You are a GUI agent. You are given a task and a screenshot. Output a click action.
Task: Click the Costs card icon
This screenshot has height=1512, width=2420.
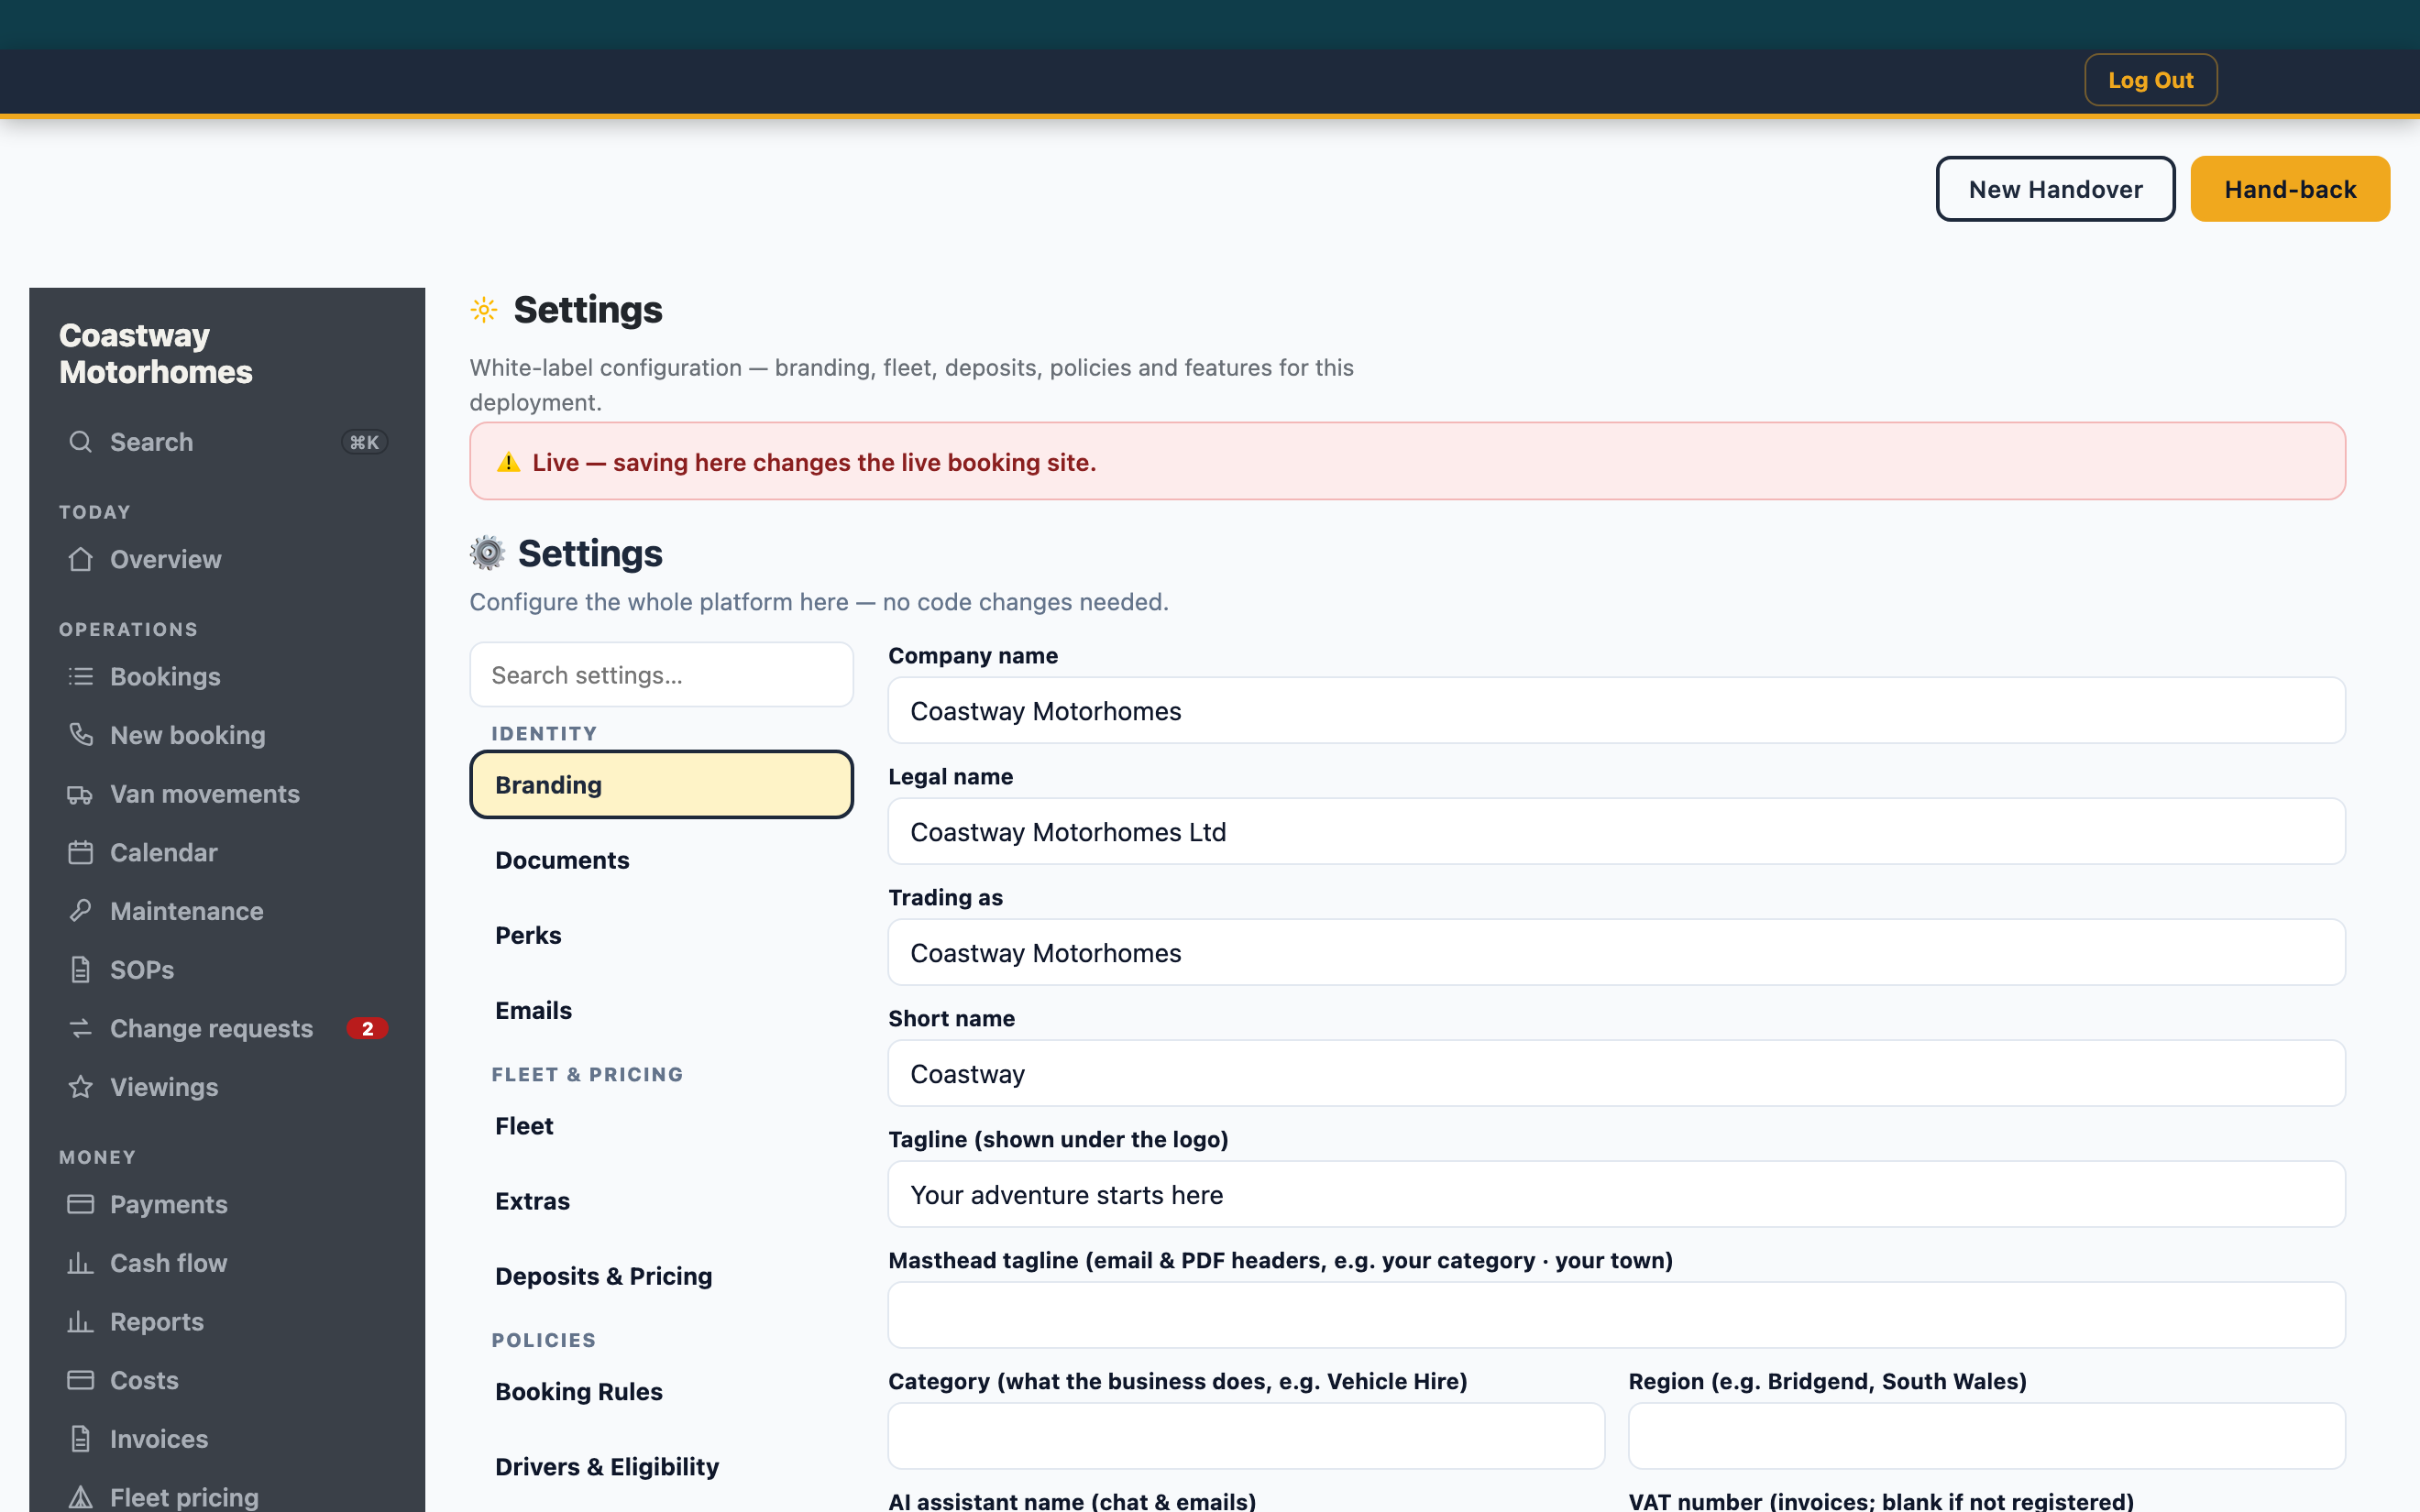coord(81,1380)
